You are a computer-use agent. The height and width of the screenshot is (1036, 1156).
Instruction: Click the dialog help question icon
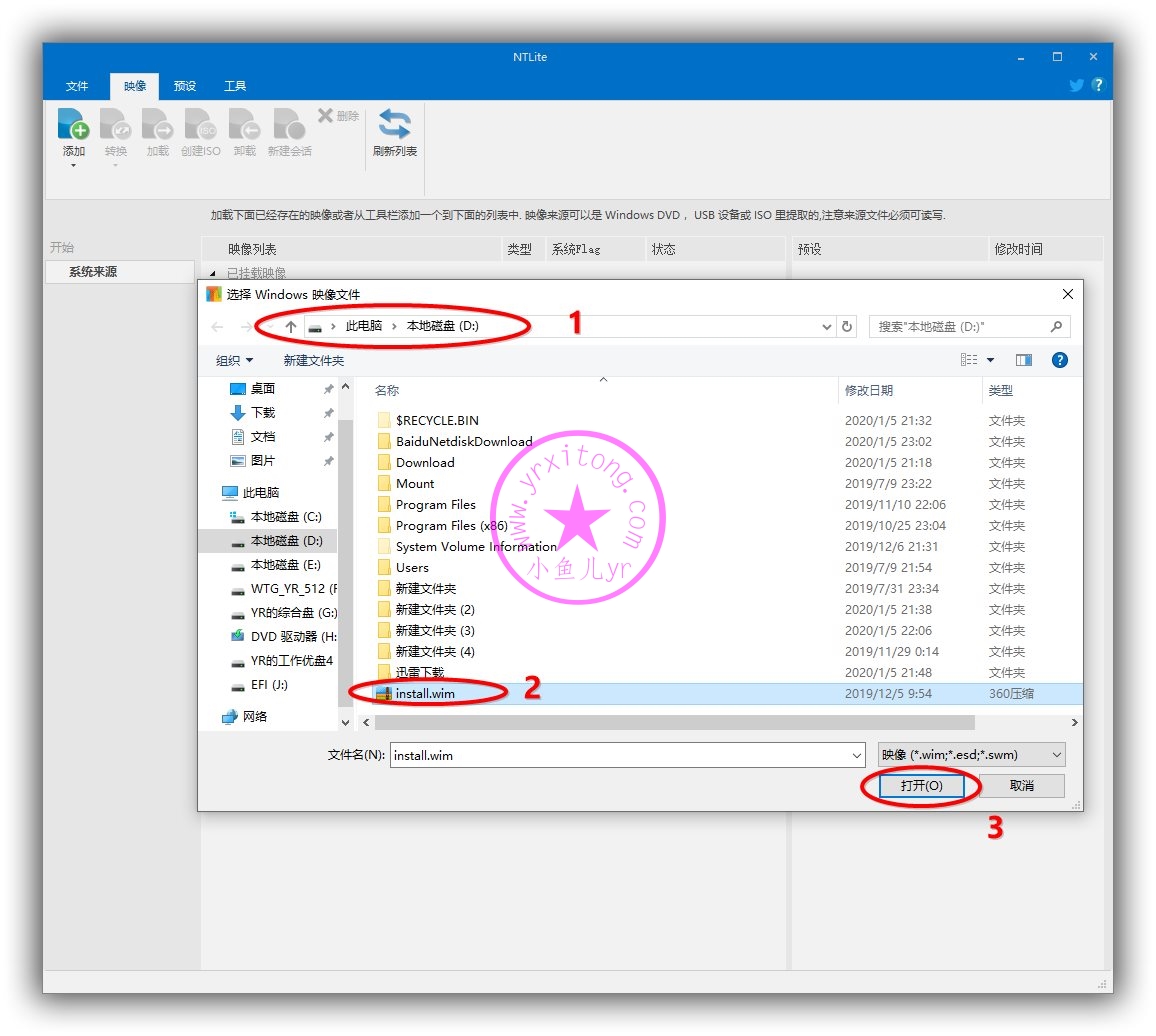point(1059,360)
